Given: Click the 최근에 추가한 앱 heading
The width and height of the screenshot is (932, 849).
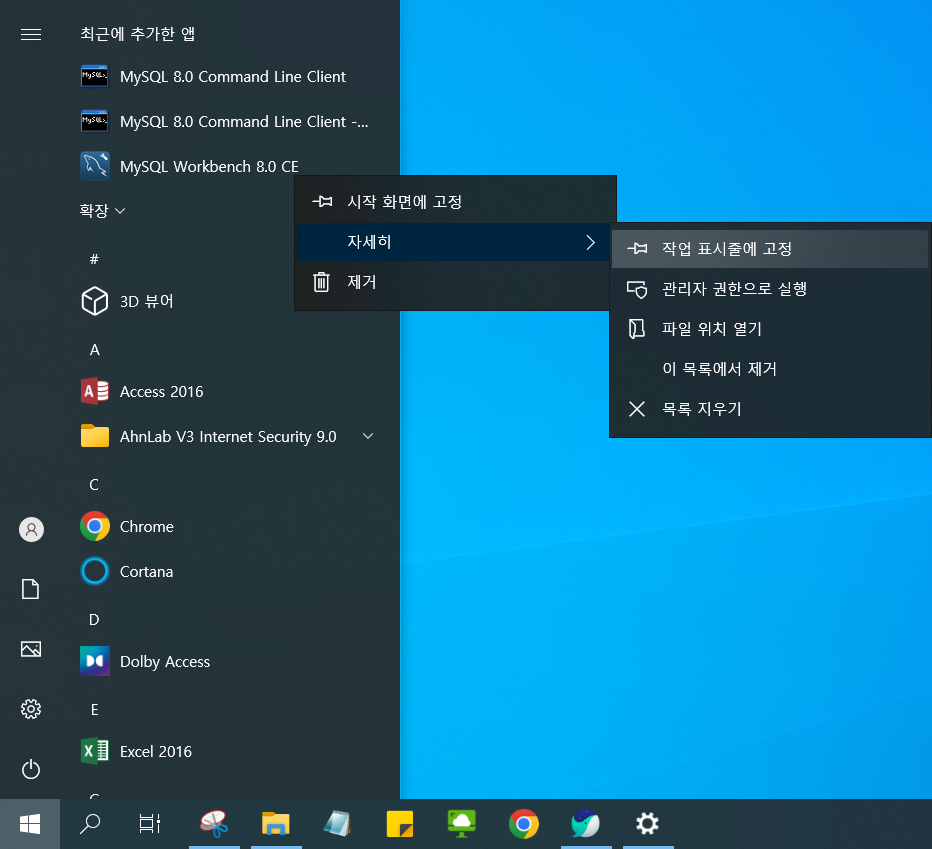Looking at the screenshot, I should pyautogui.click(x=137, y=34).
